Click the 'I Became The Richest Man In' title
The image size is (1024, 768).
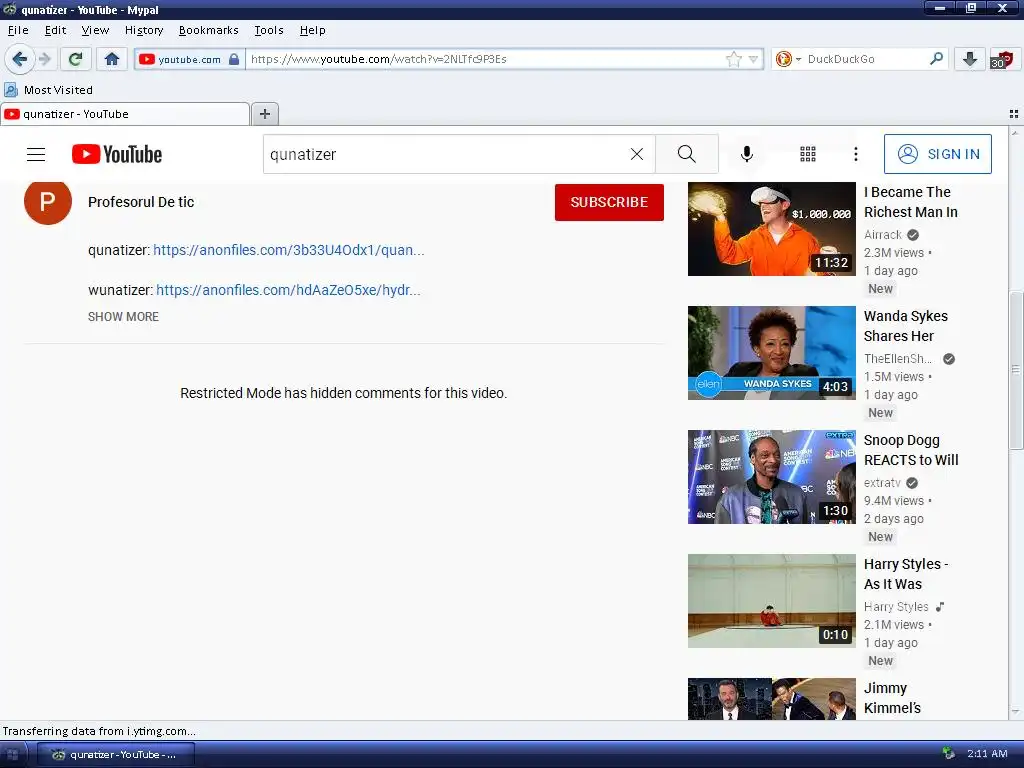tap(911, 202)
